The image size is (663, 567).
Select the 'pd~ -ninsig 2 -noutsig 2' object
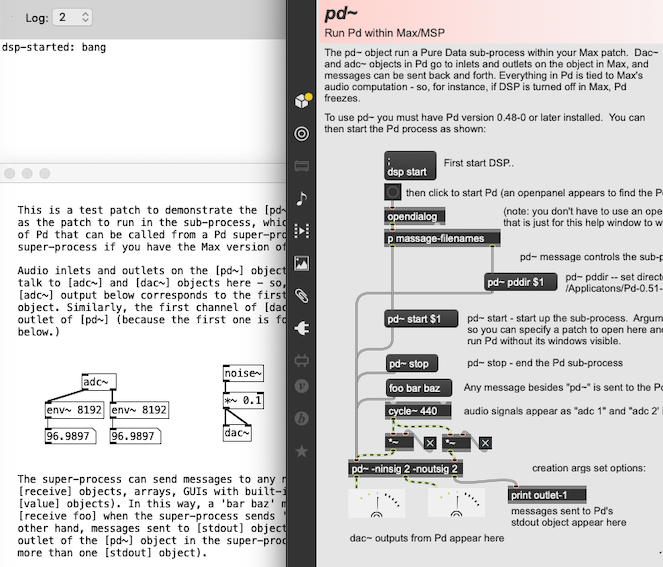coord(405,468)
